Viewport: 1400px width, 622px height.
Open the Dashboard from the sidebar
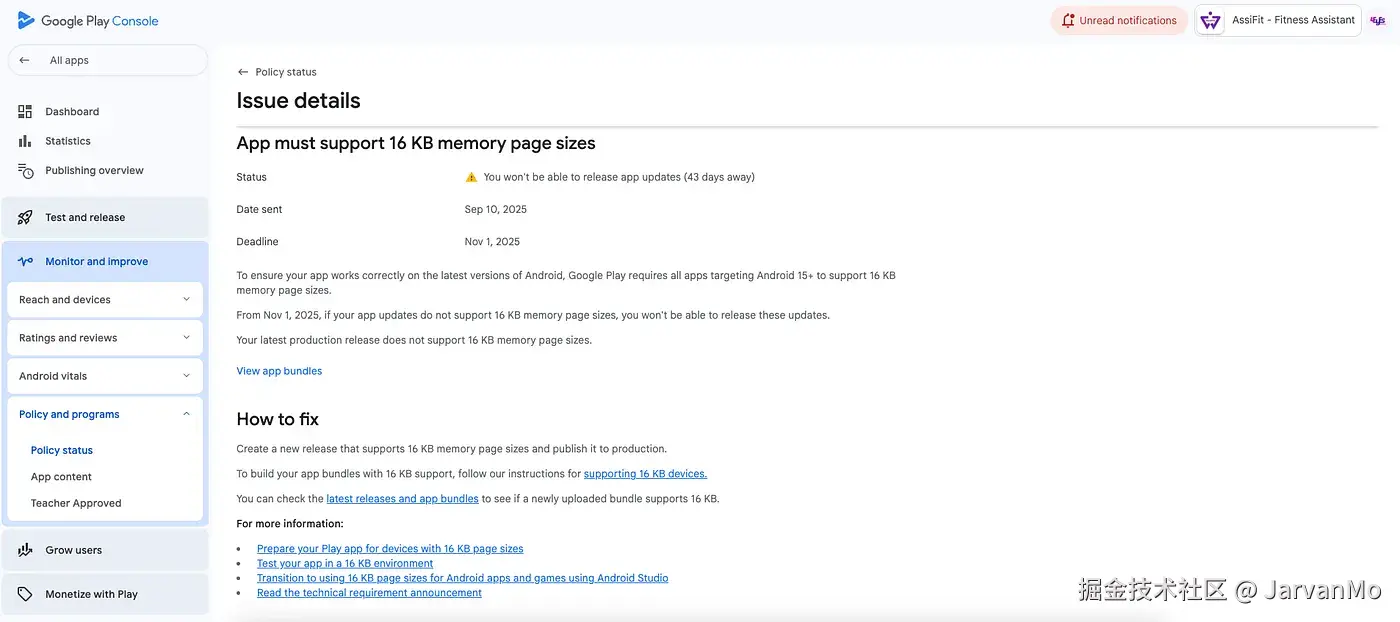coord(71,111)
